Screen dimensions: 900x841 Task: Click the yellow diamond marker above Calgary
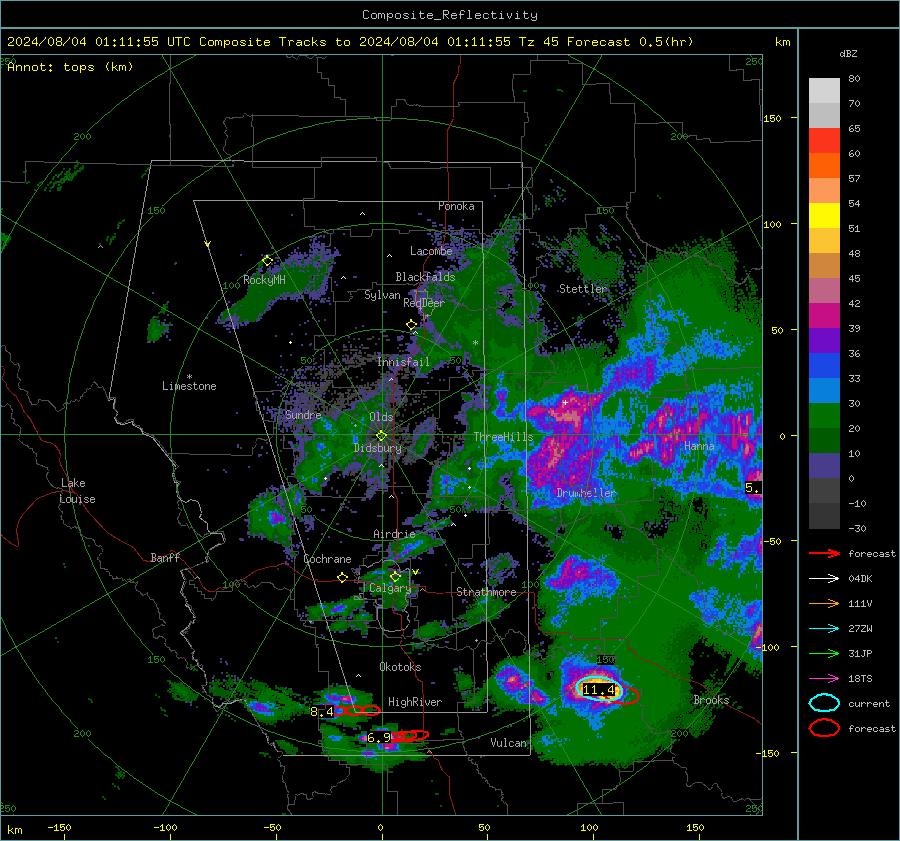pos(395,576)
